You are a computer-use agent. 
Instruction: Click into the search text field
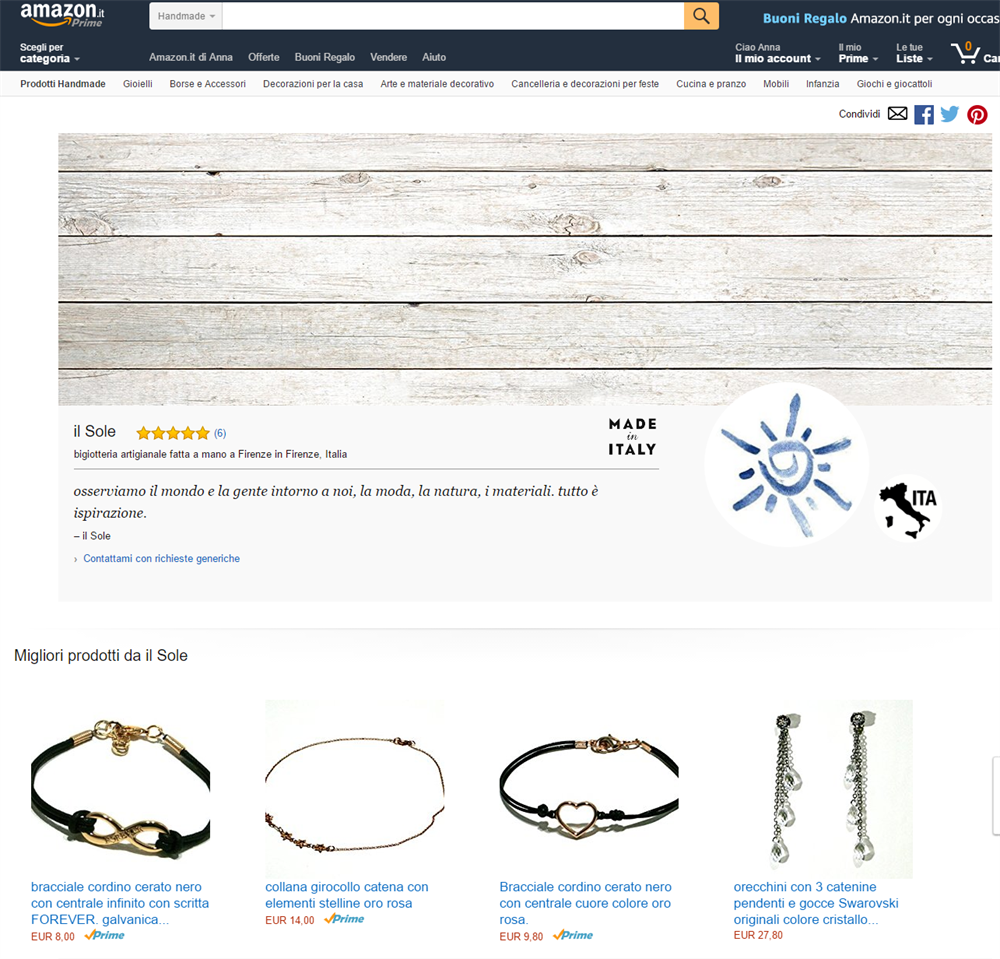pos(453,16)
